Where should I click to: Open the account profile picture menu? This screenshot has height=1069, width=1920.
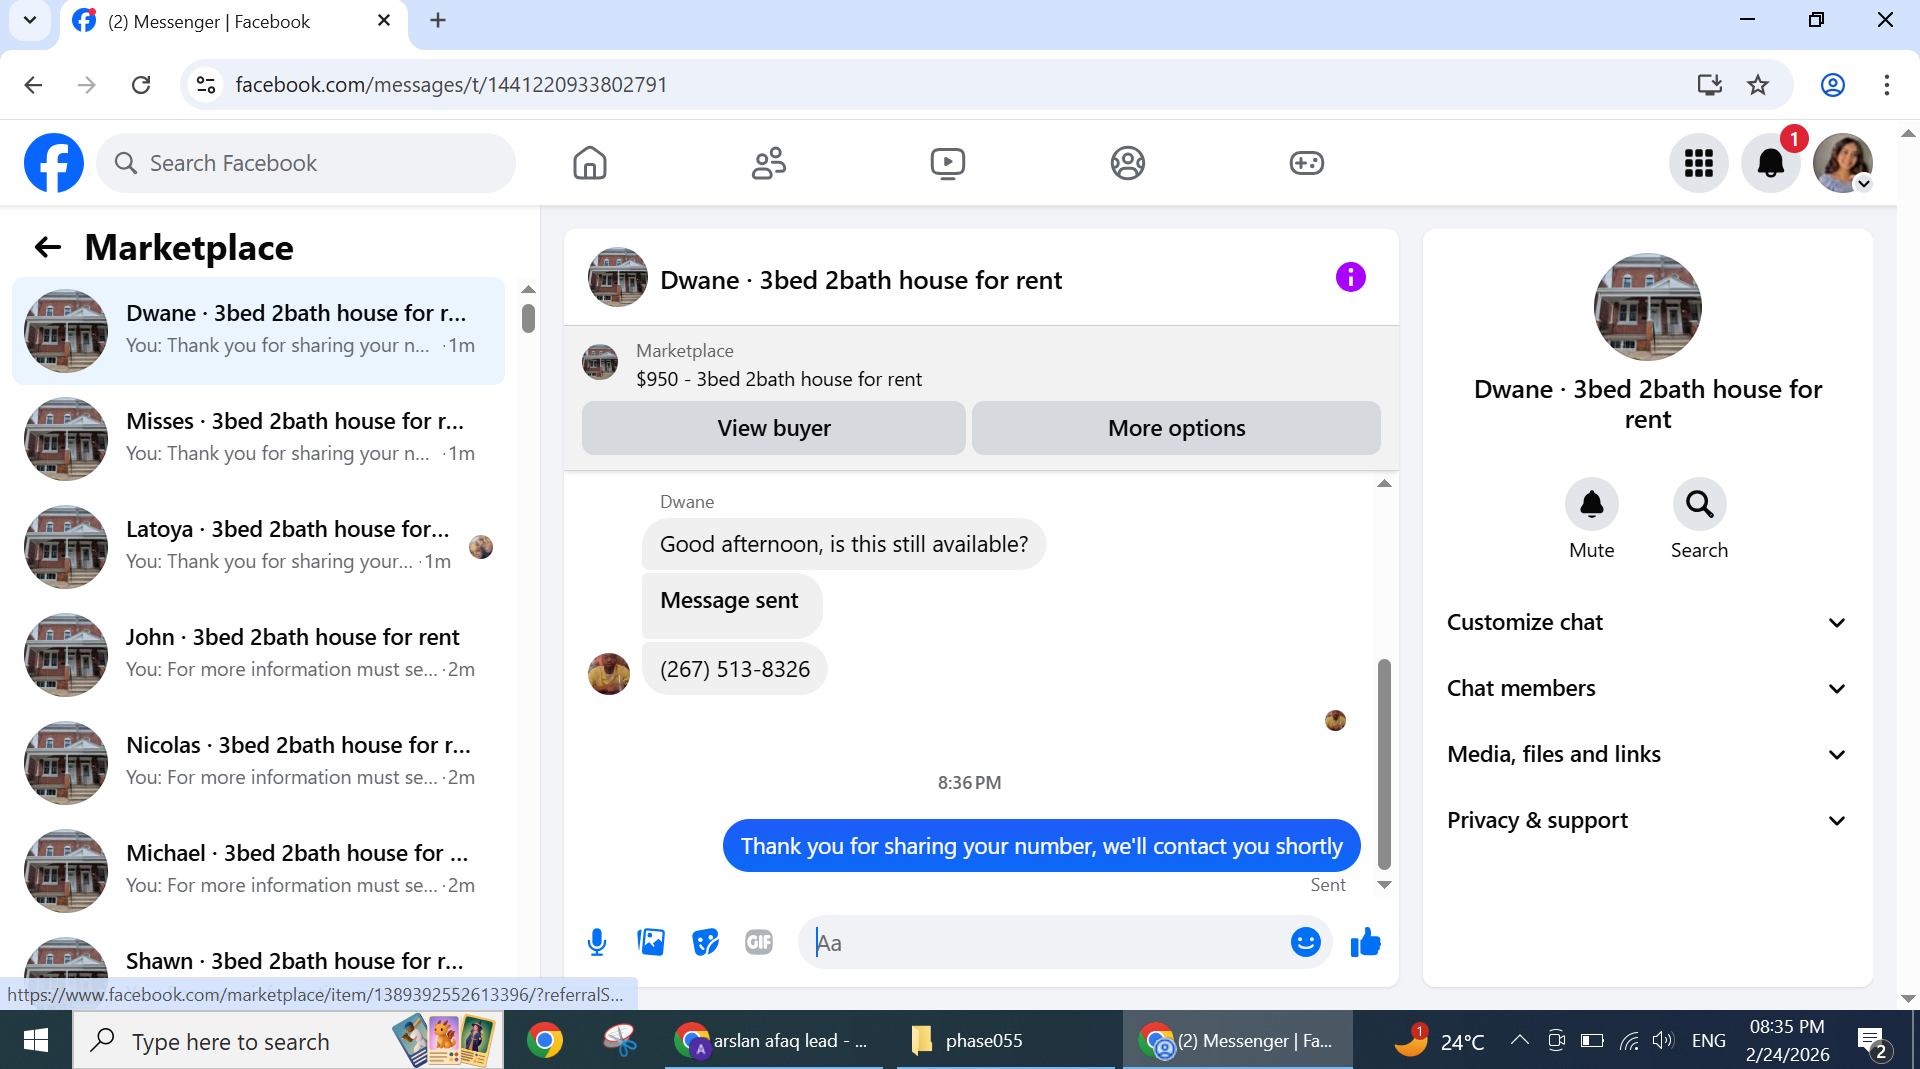point(1843,163)
